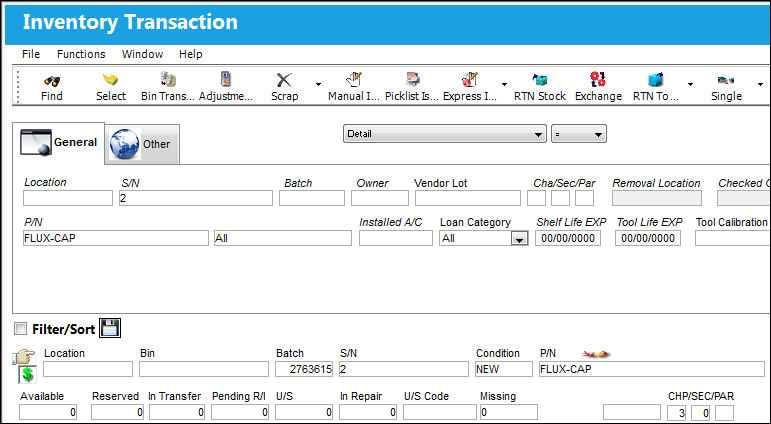Viewport: 771px width, 424px height.
Task: Expand the dropdown arrow next to RTN To
Action: point(690,85)
